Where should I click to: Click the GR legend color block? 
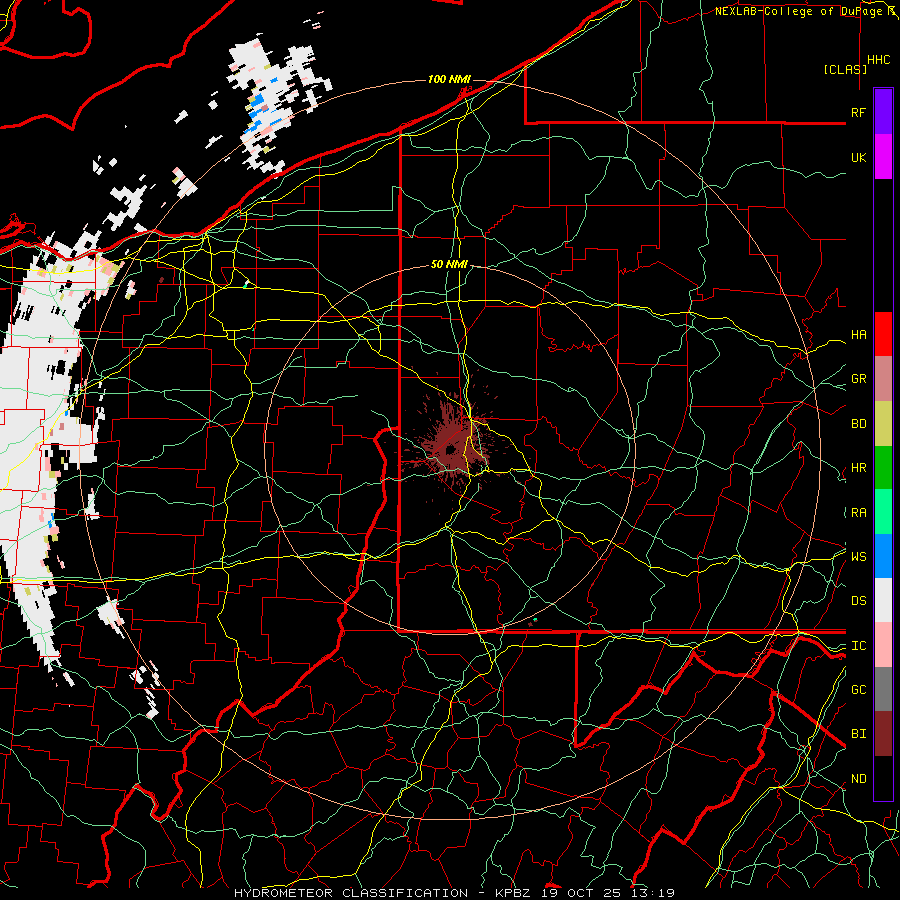883,378
